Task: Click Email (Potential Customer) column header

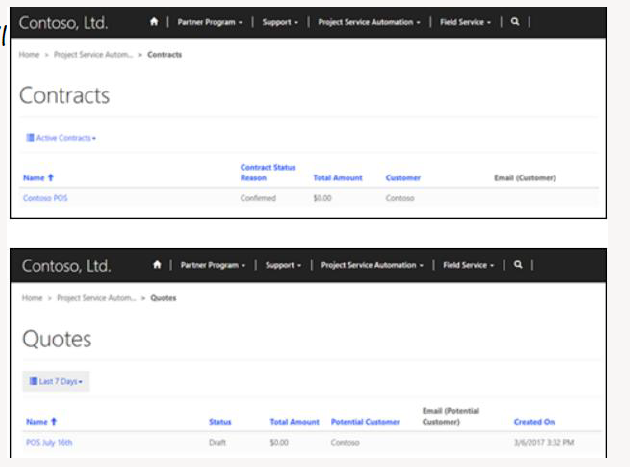Action: point(451,416)
